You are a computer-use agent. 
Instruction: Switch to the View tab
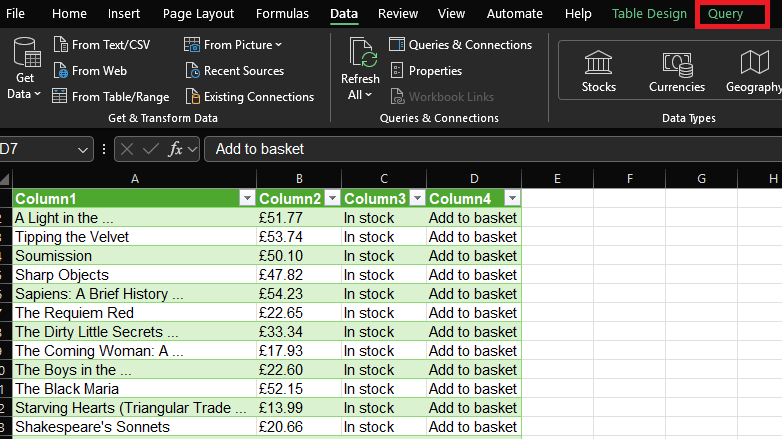click(451, 13)
